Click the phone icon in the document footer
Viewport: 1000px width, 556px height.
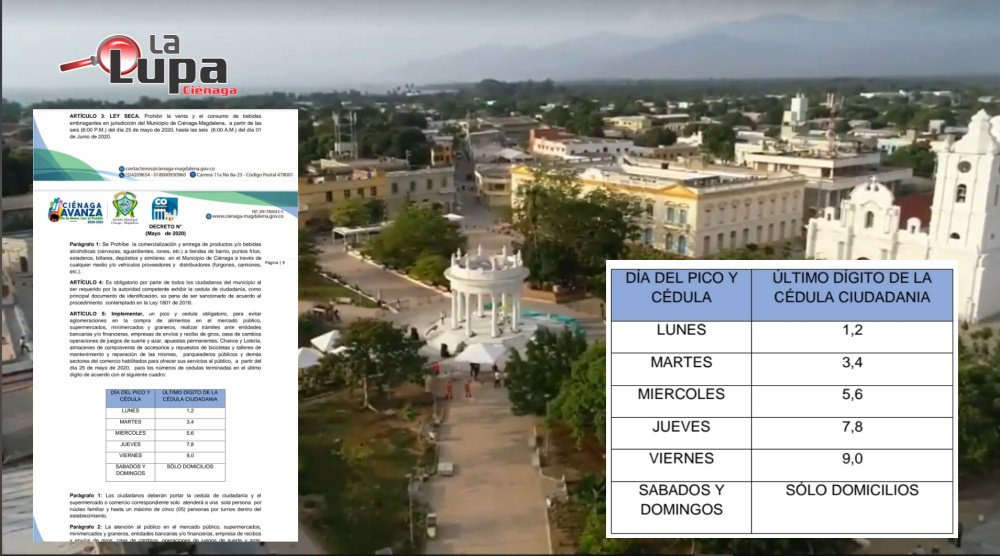tap(121, 175)
